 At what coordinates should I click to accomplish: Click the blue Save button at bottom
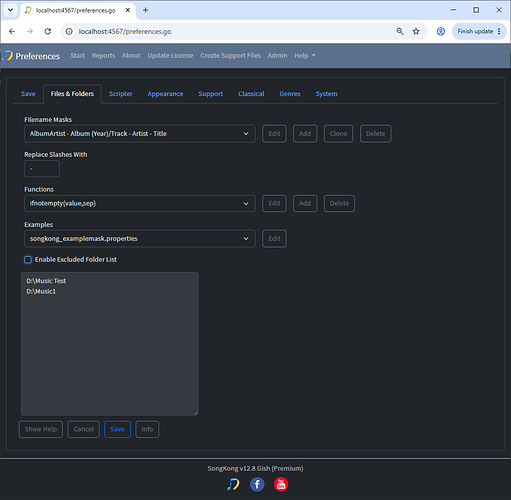point(117,429)
